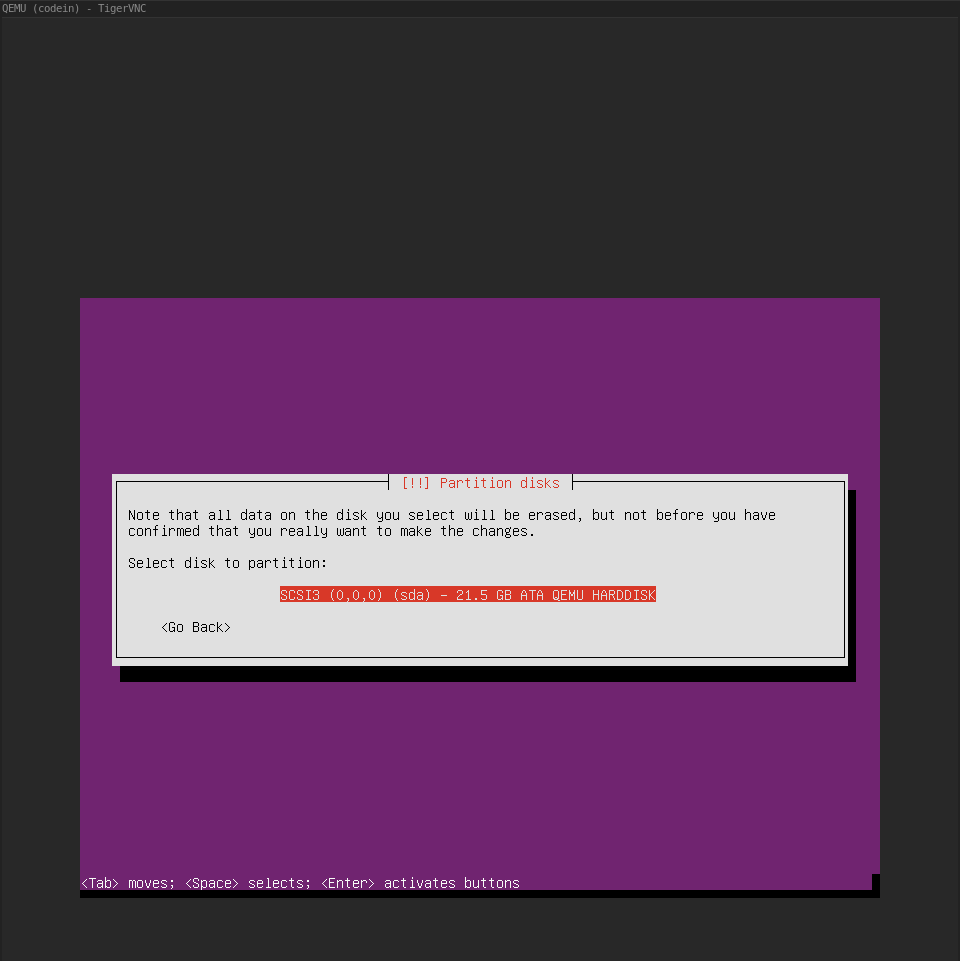
Task: Select the SCSI3 (sda) 21.5 GB QEMU HARDDISK entry
Action: (x=468, y=594)
